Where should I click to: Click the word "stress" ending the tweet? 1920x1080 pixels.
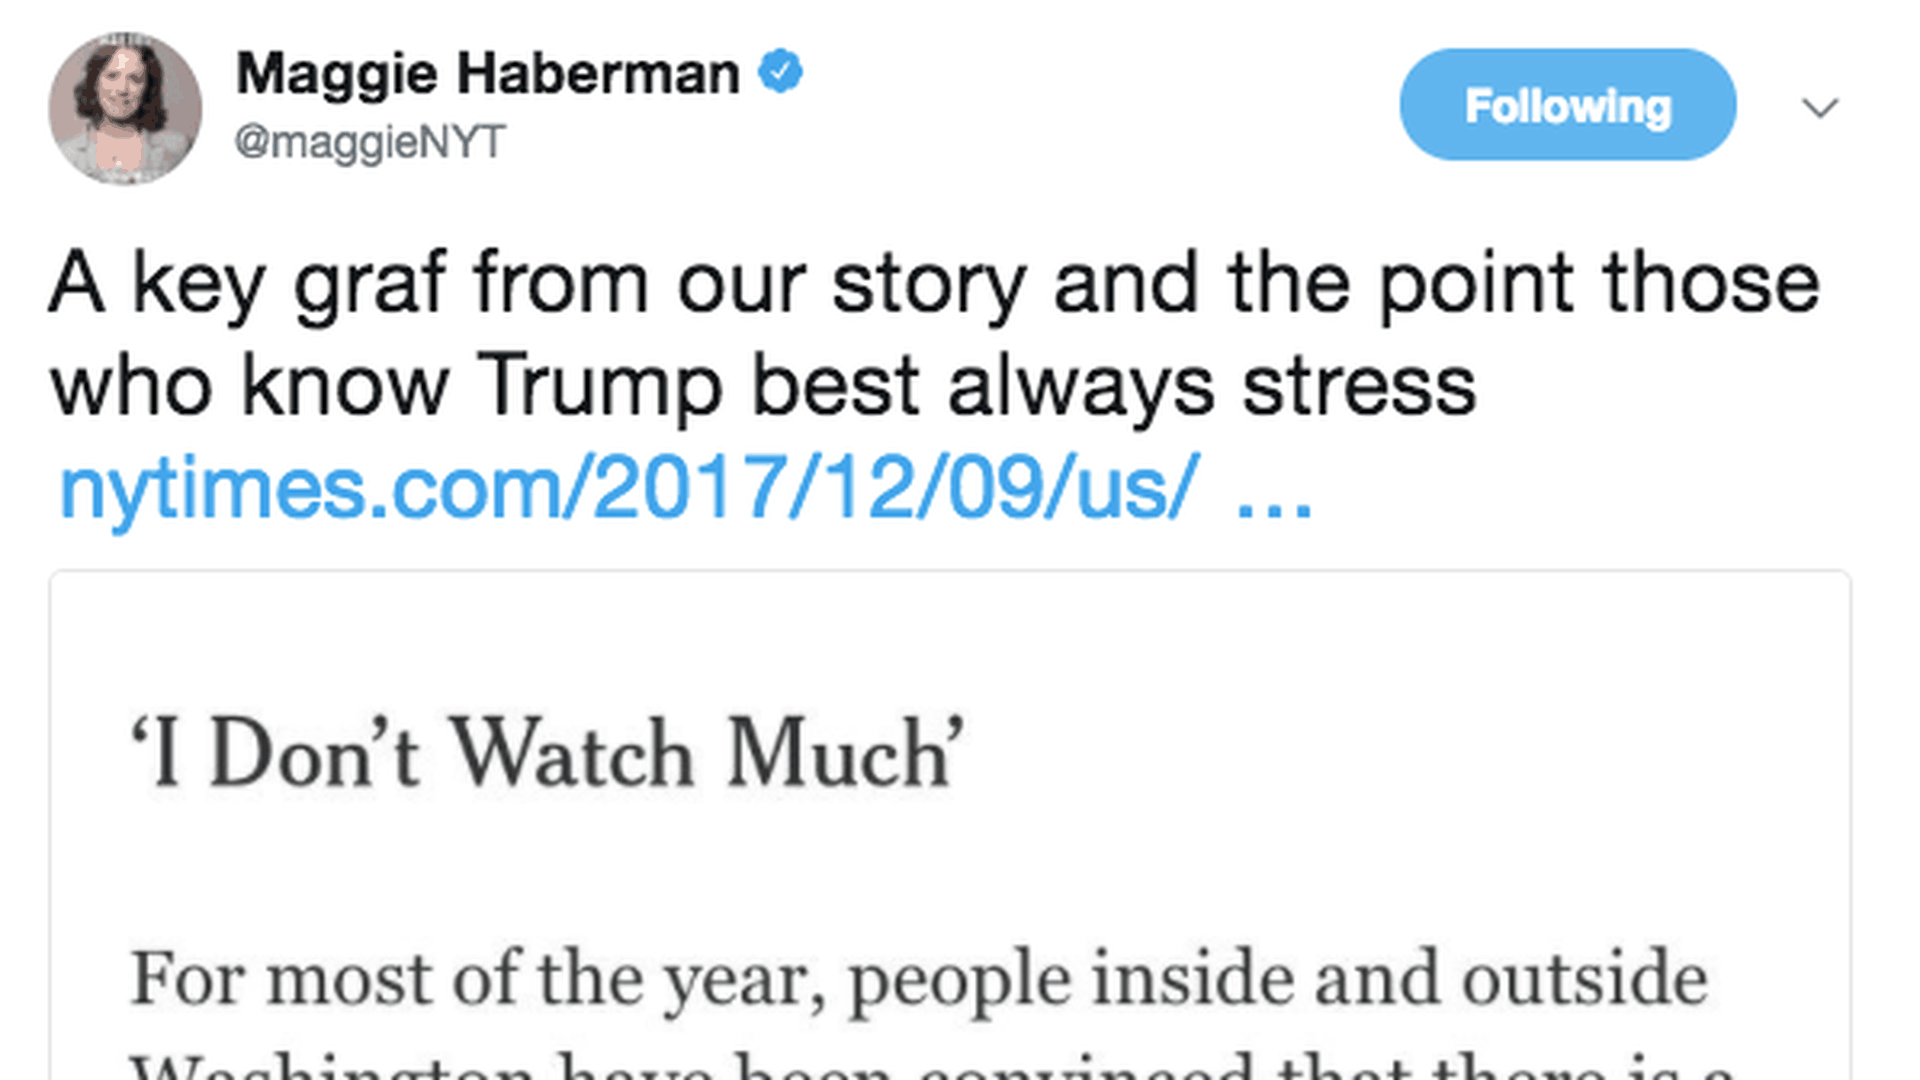(1358, 386)
